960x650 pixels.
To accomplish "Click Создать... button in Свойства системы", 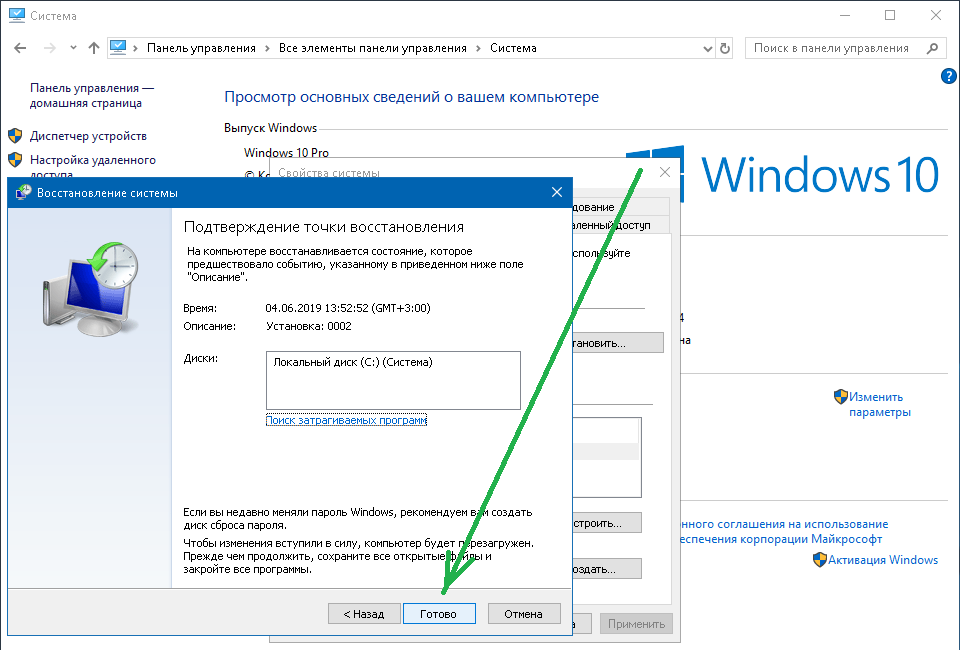I will (607, 569).
